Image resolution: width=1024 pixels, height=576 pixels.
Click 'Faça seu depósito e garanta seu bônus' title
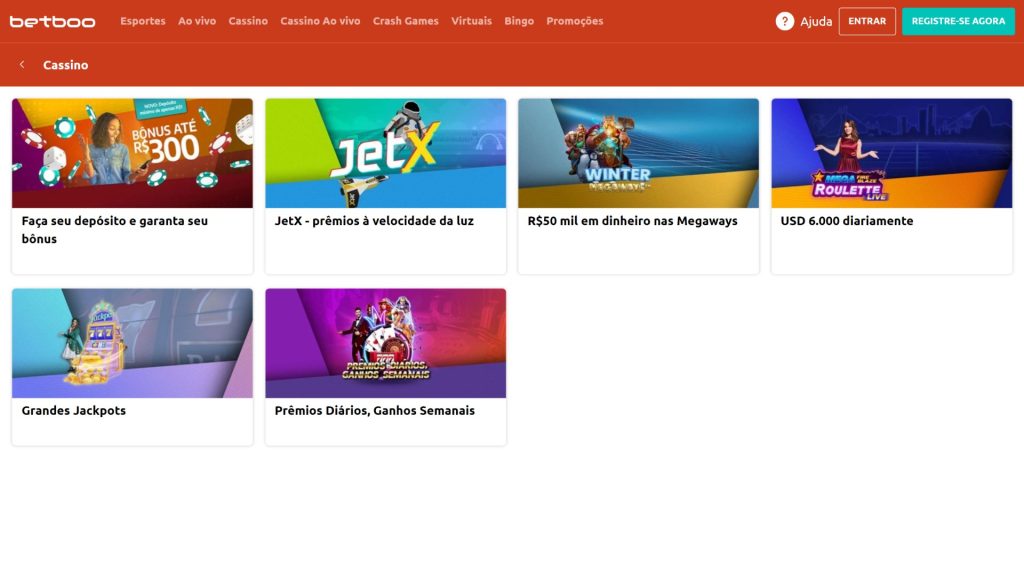click(115, 230)
